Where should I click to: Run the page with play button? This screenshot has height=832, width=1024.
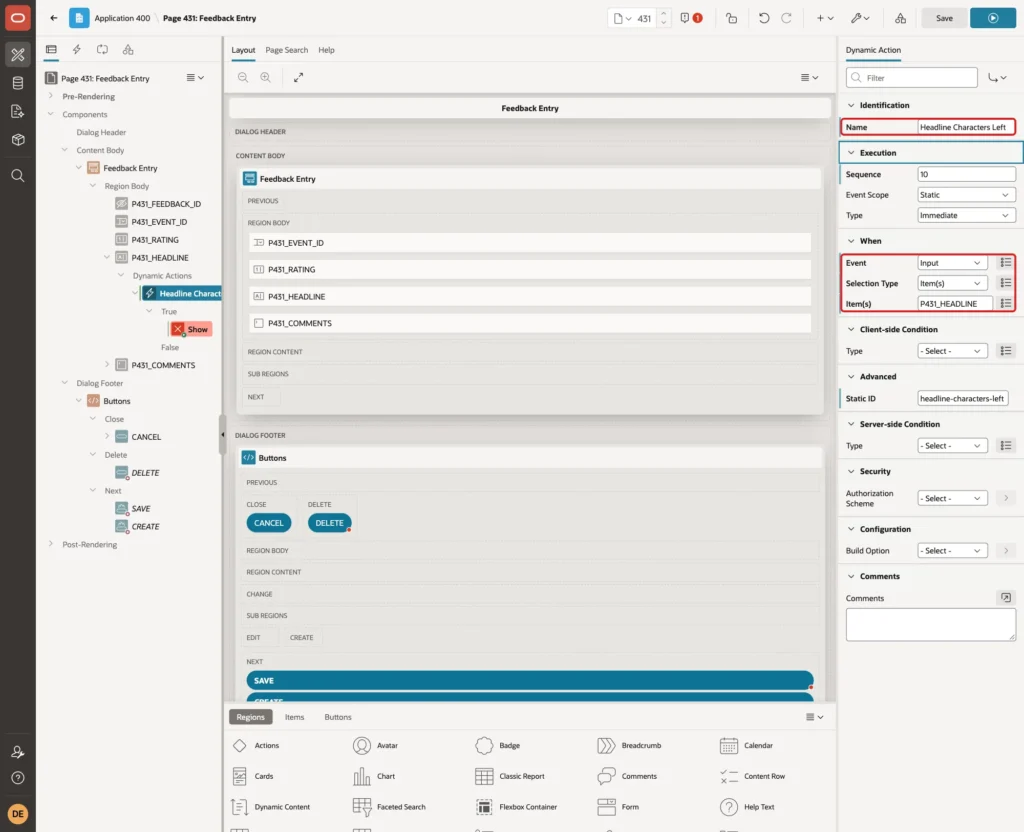[993, 18]
